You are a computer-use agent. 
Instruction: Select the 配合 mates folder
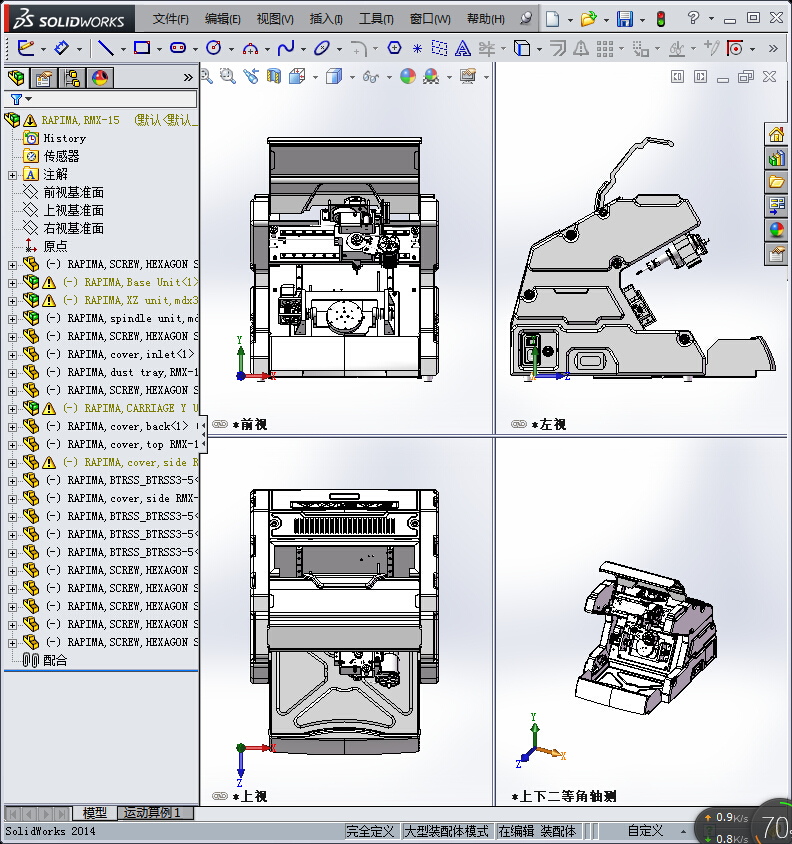click(55, 660)
